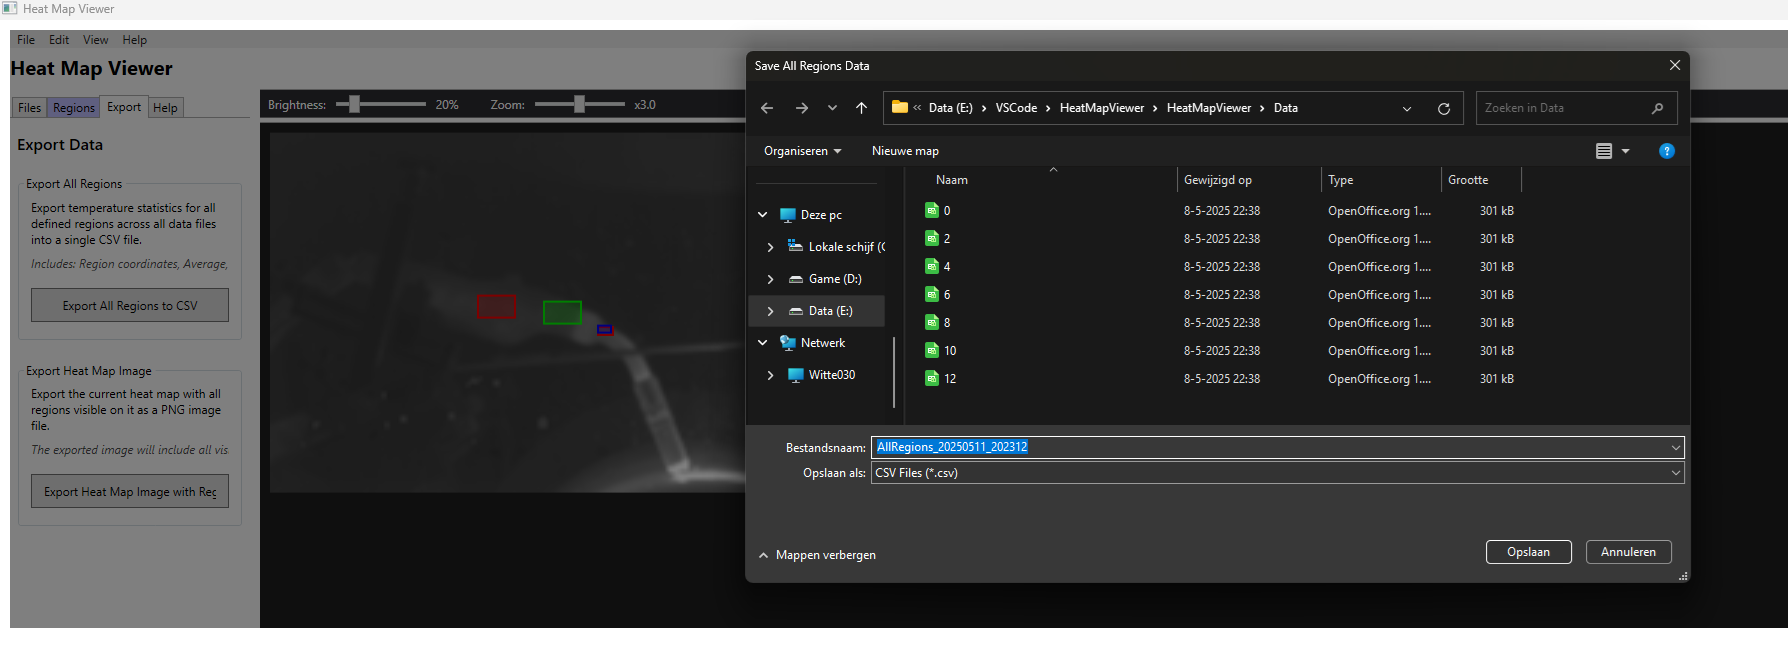The height and width of the screenshot is (648, 1788).
Task: Close the Save All Regions Data dialog
Action: point(1674,65)
